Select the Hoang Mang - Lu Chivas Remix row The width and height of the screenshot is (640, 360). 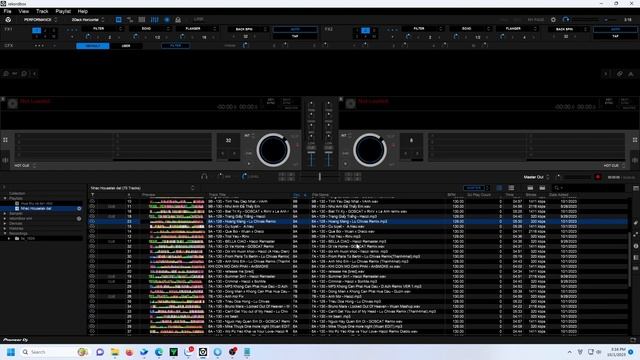[358, 221]
